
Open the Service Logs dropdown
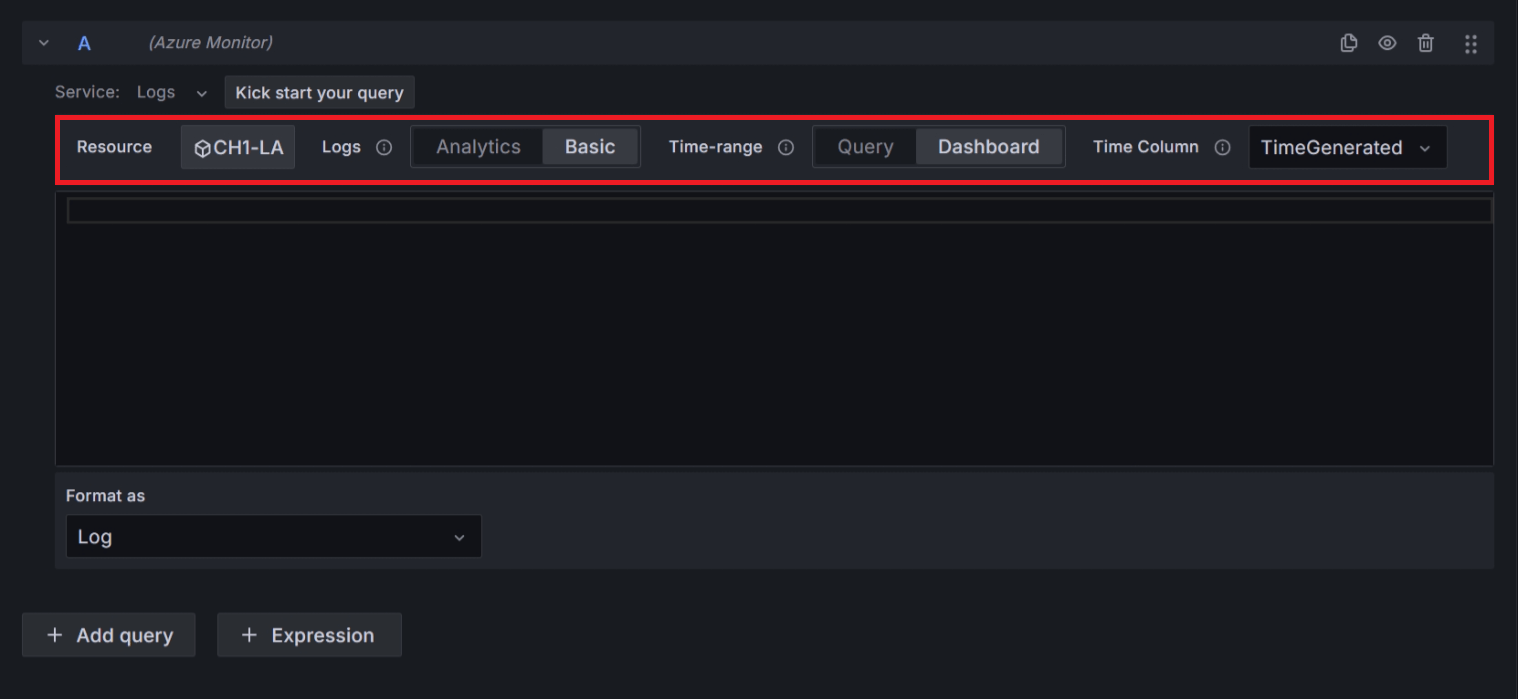(x=172, y=92)
